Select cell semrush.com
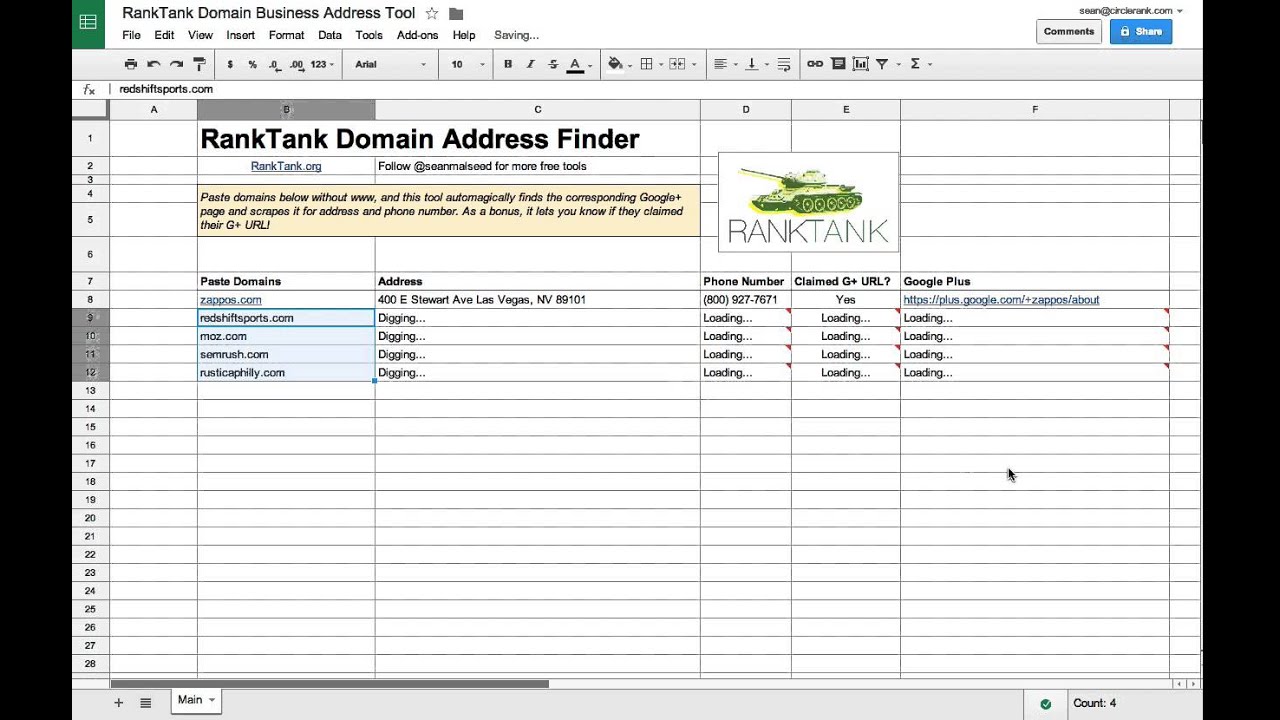 pos(286,354)
